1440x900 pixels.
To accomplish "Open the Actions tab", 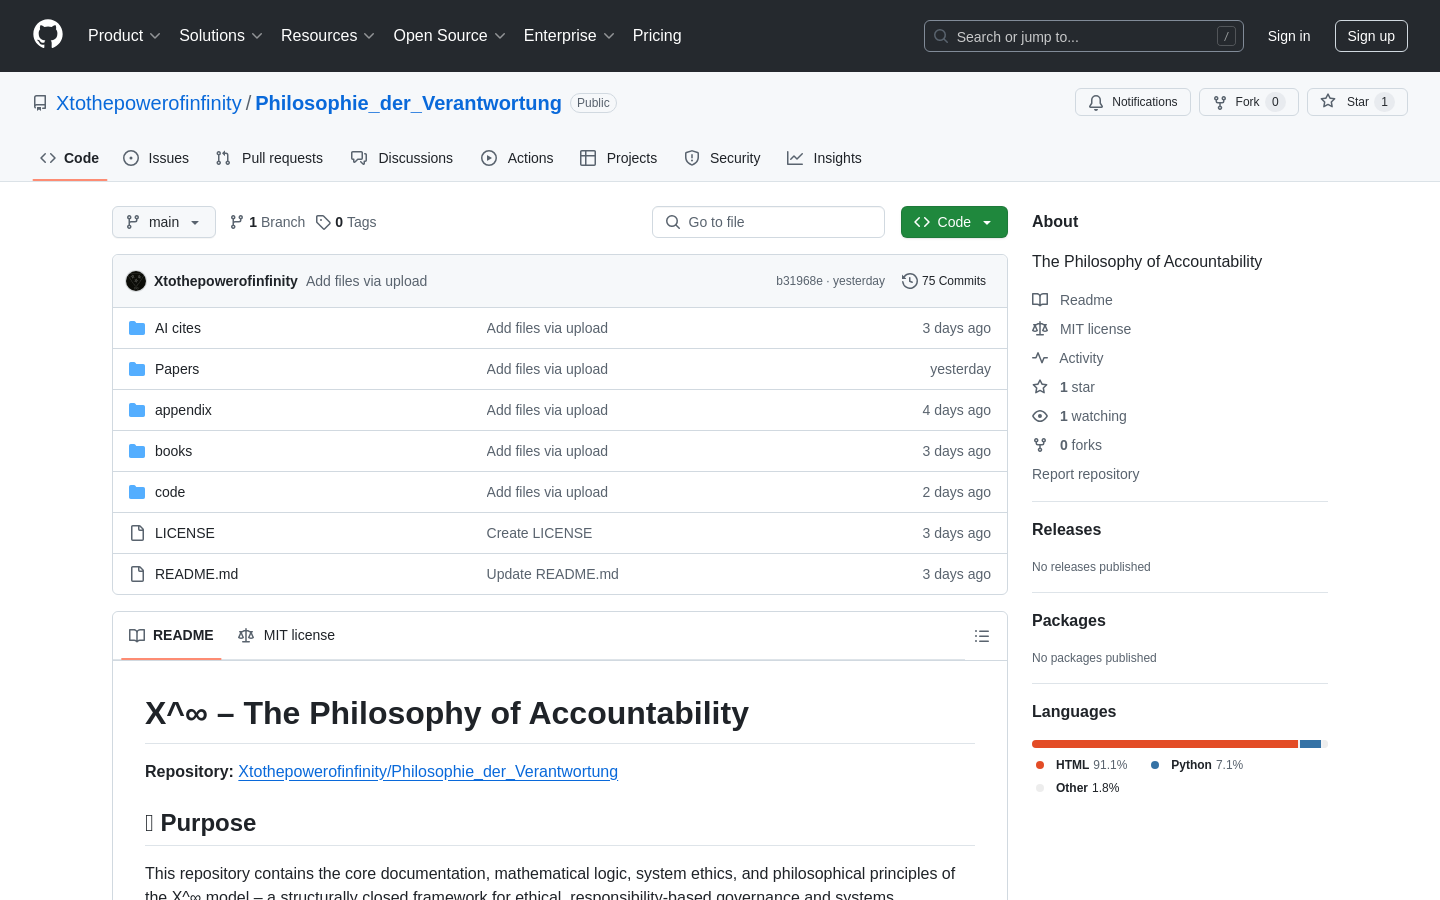I will click(517, 158).
